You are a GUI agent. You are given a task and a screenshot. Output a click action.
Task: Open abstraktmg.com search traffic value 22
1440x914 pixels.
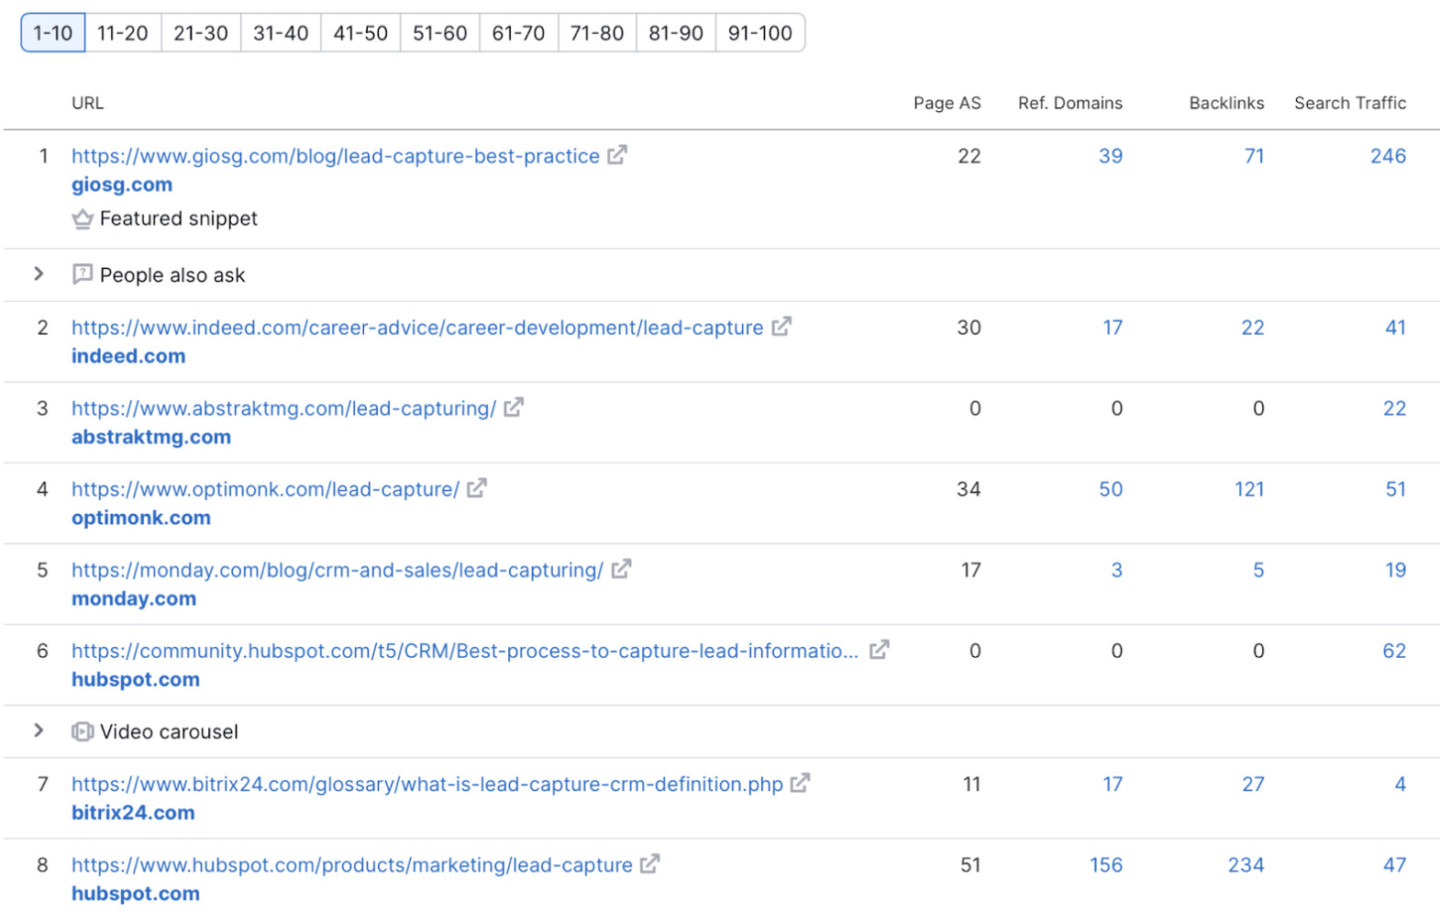pos(1394,408)
